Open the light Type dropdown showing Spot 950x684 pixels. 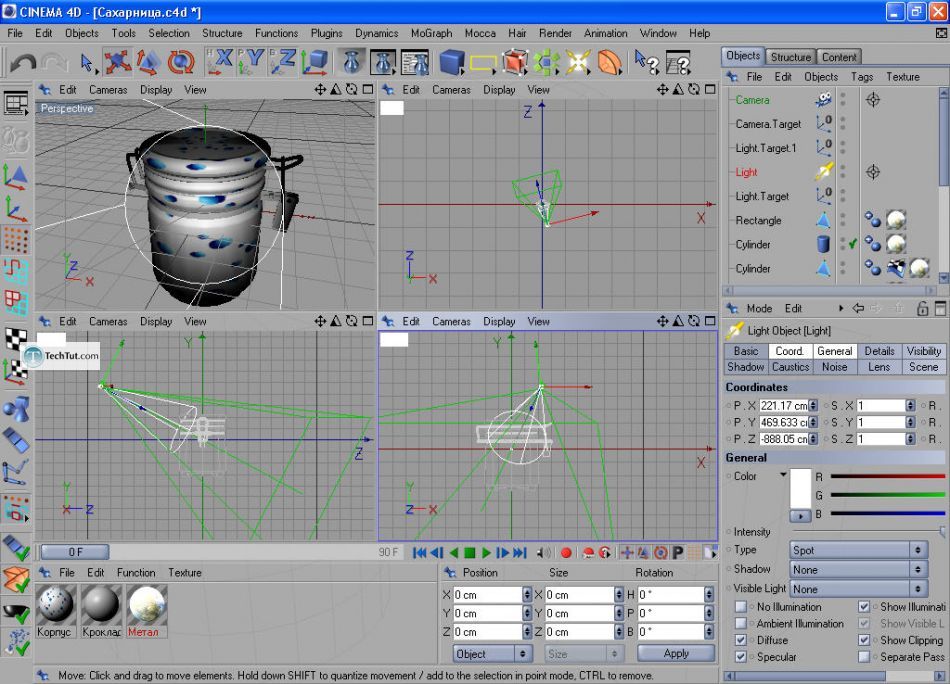point(858,550)
